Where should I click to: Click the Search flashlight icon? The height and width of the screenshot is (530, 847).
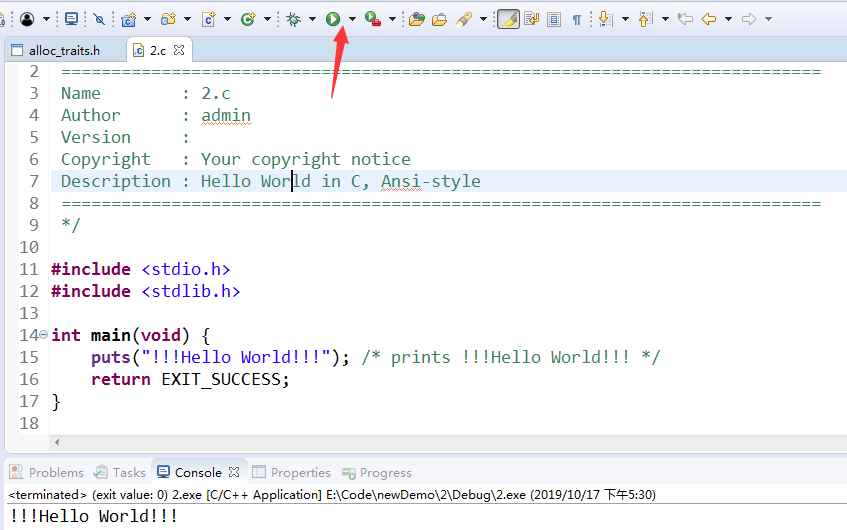[x=463, y=19]
